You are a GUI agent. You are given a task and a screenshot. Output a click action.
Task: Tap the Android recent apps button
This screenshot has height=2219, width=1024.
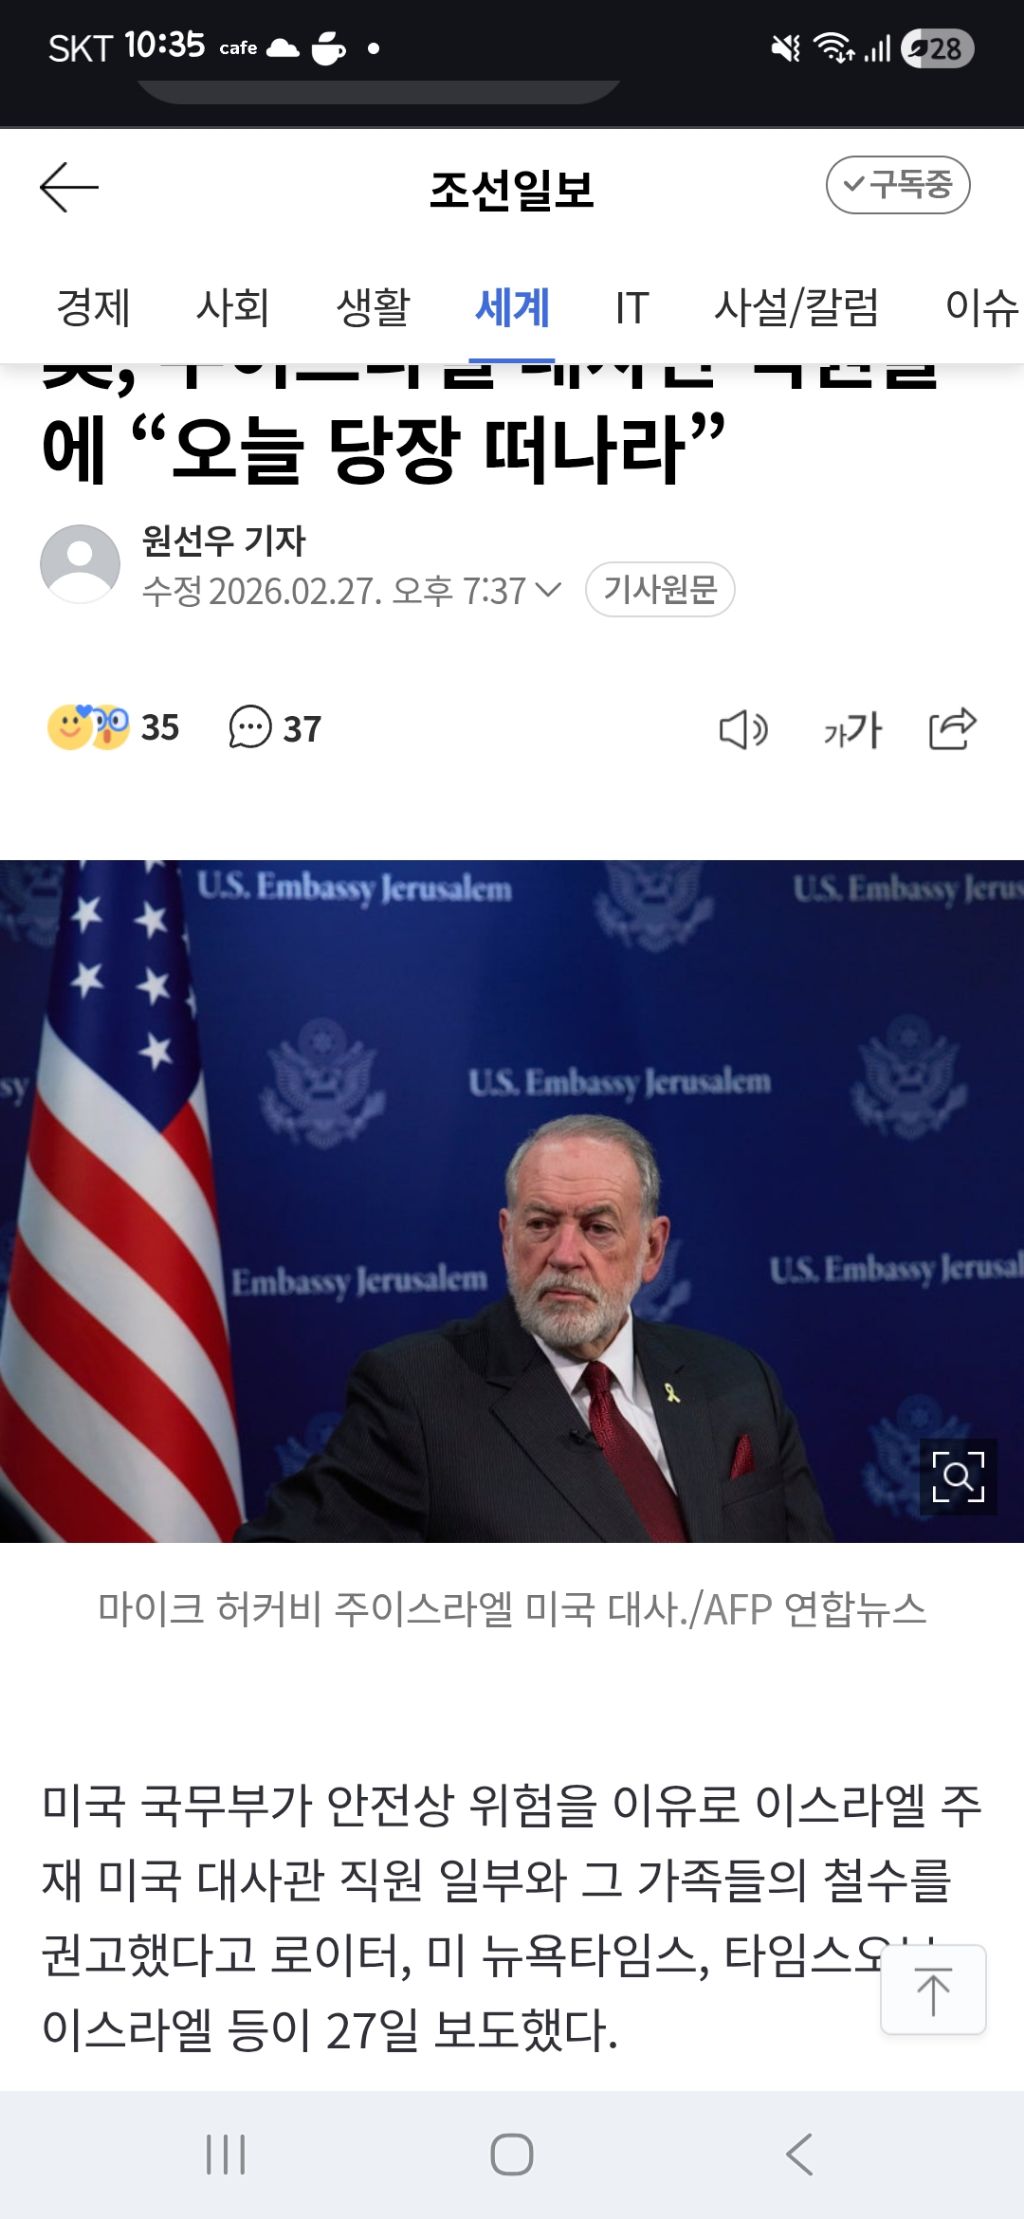(225, 2154)
